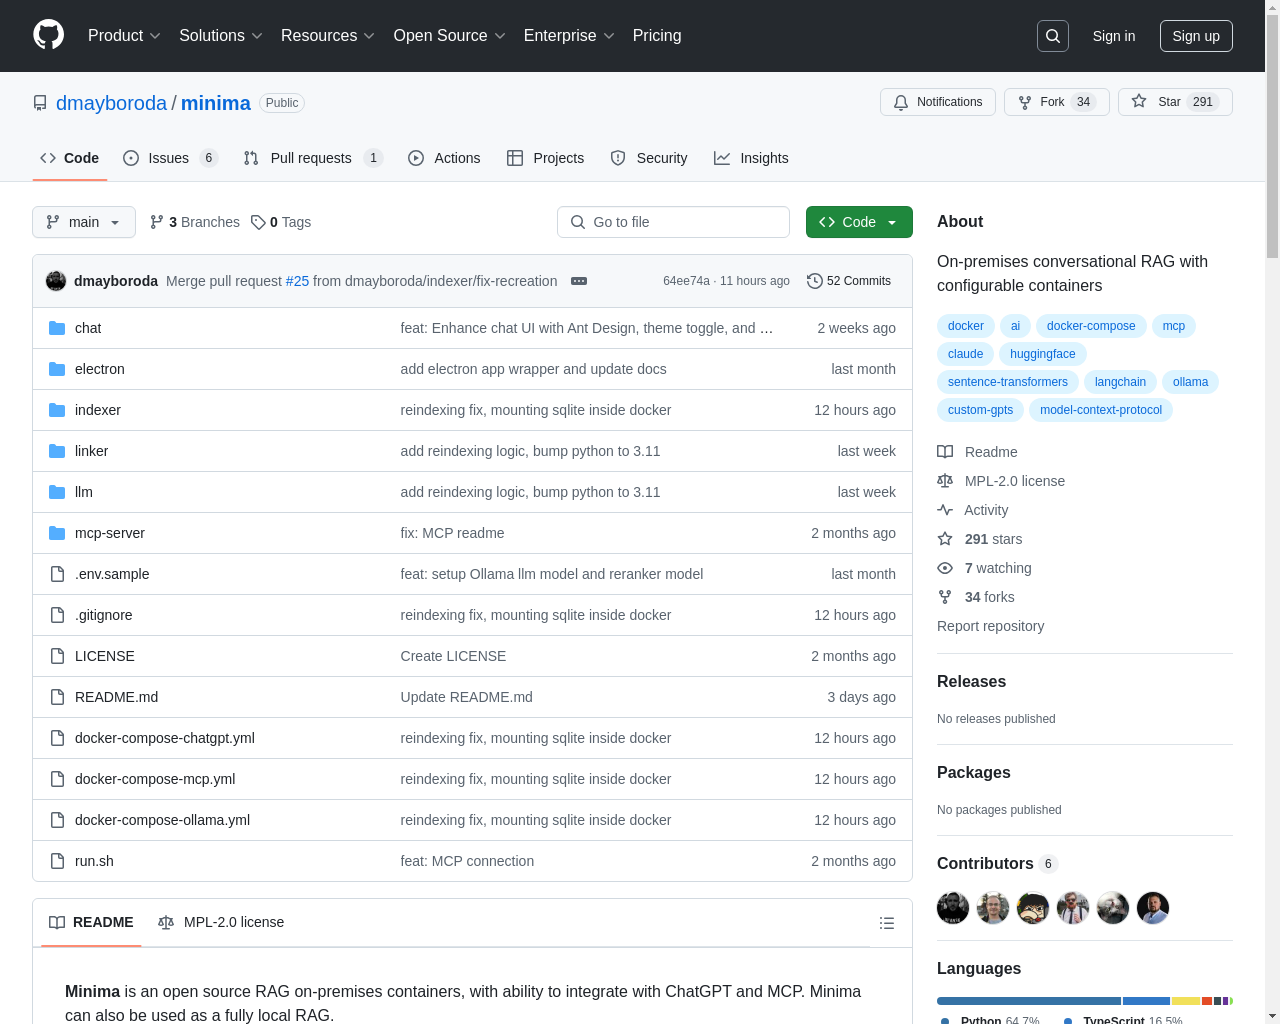
Task: Expand the Enterprise menu
Action: 569,36
